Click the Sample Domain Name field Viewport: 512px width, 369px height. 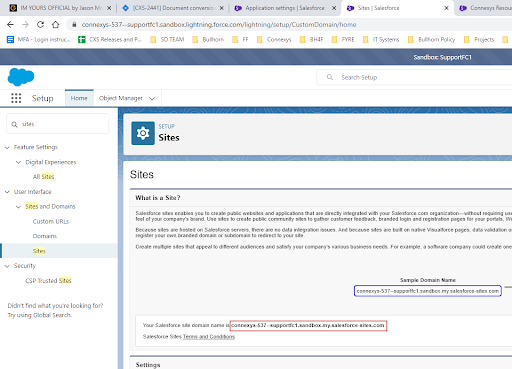428,291
